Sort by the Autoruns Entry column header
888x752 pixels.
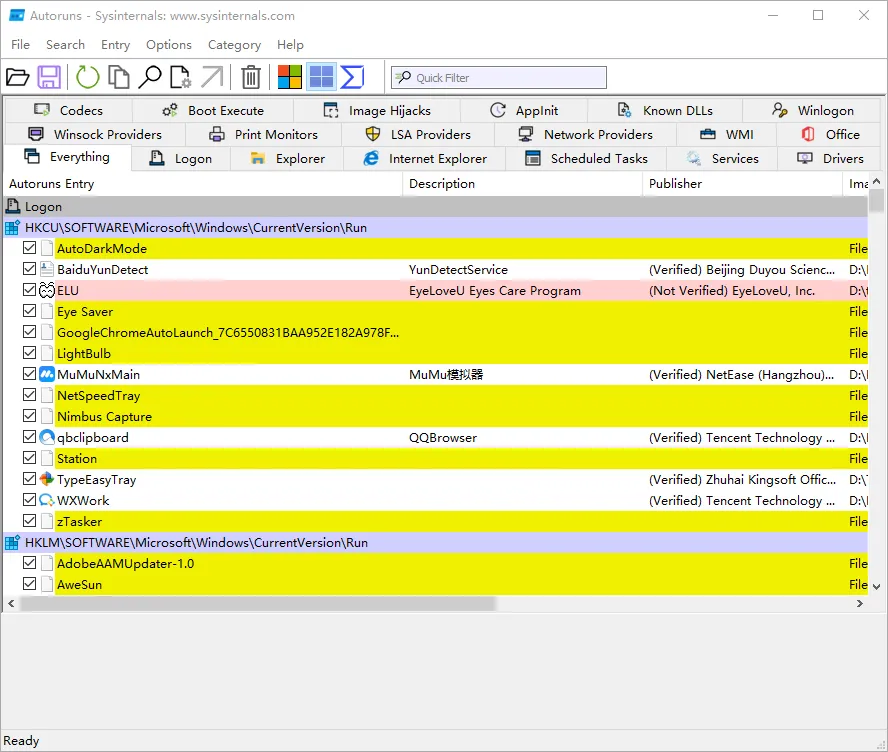pos(203,183)
